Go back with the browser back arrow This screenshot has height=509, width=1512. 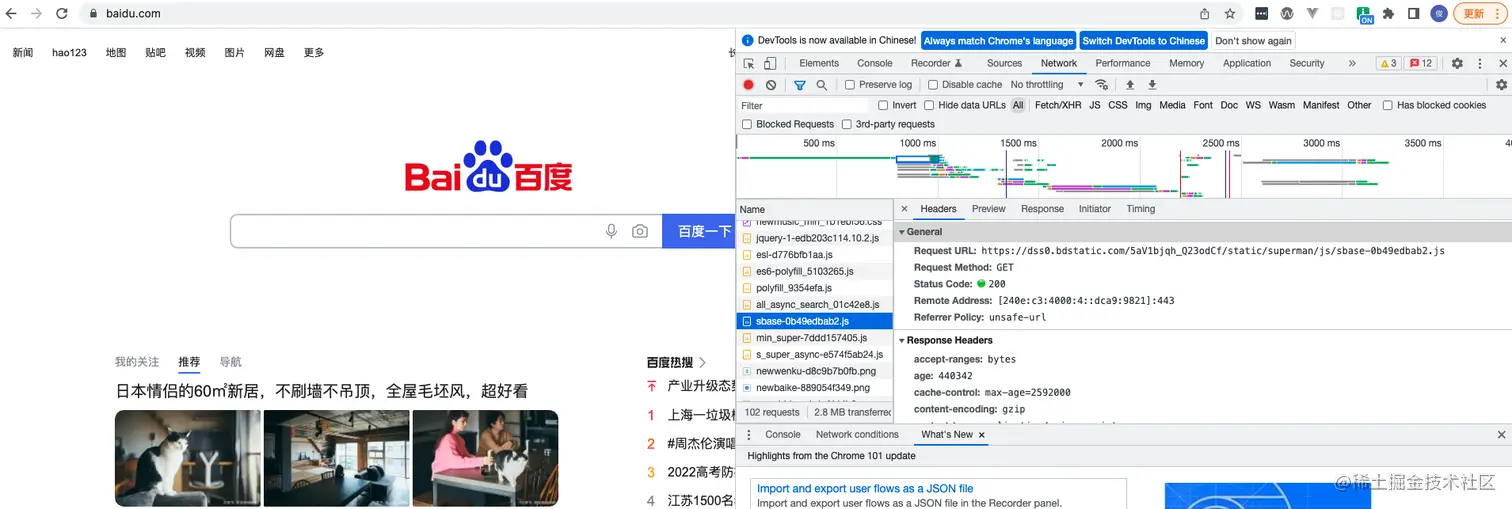(x=12, y=14)
